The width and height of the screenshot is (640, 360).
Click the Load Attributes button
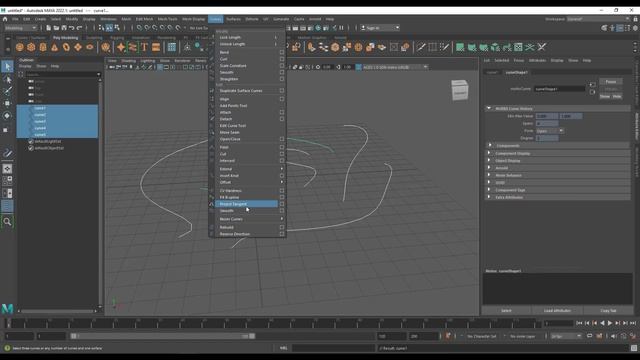tap(557, 311)
